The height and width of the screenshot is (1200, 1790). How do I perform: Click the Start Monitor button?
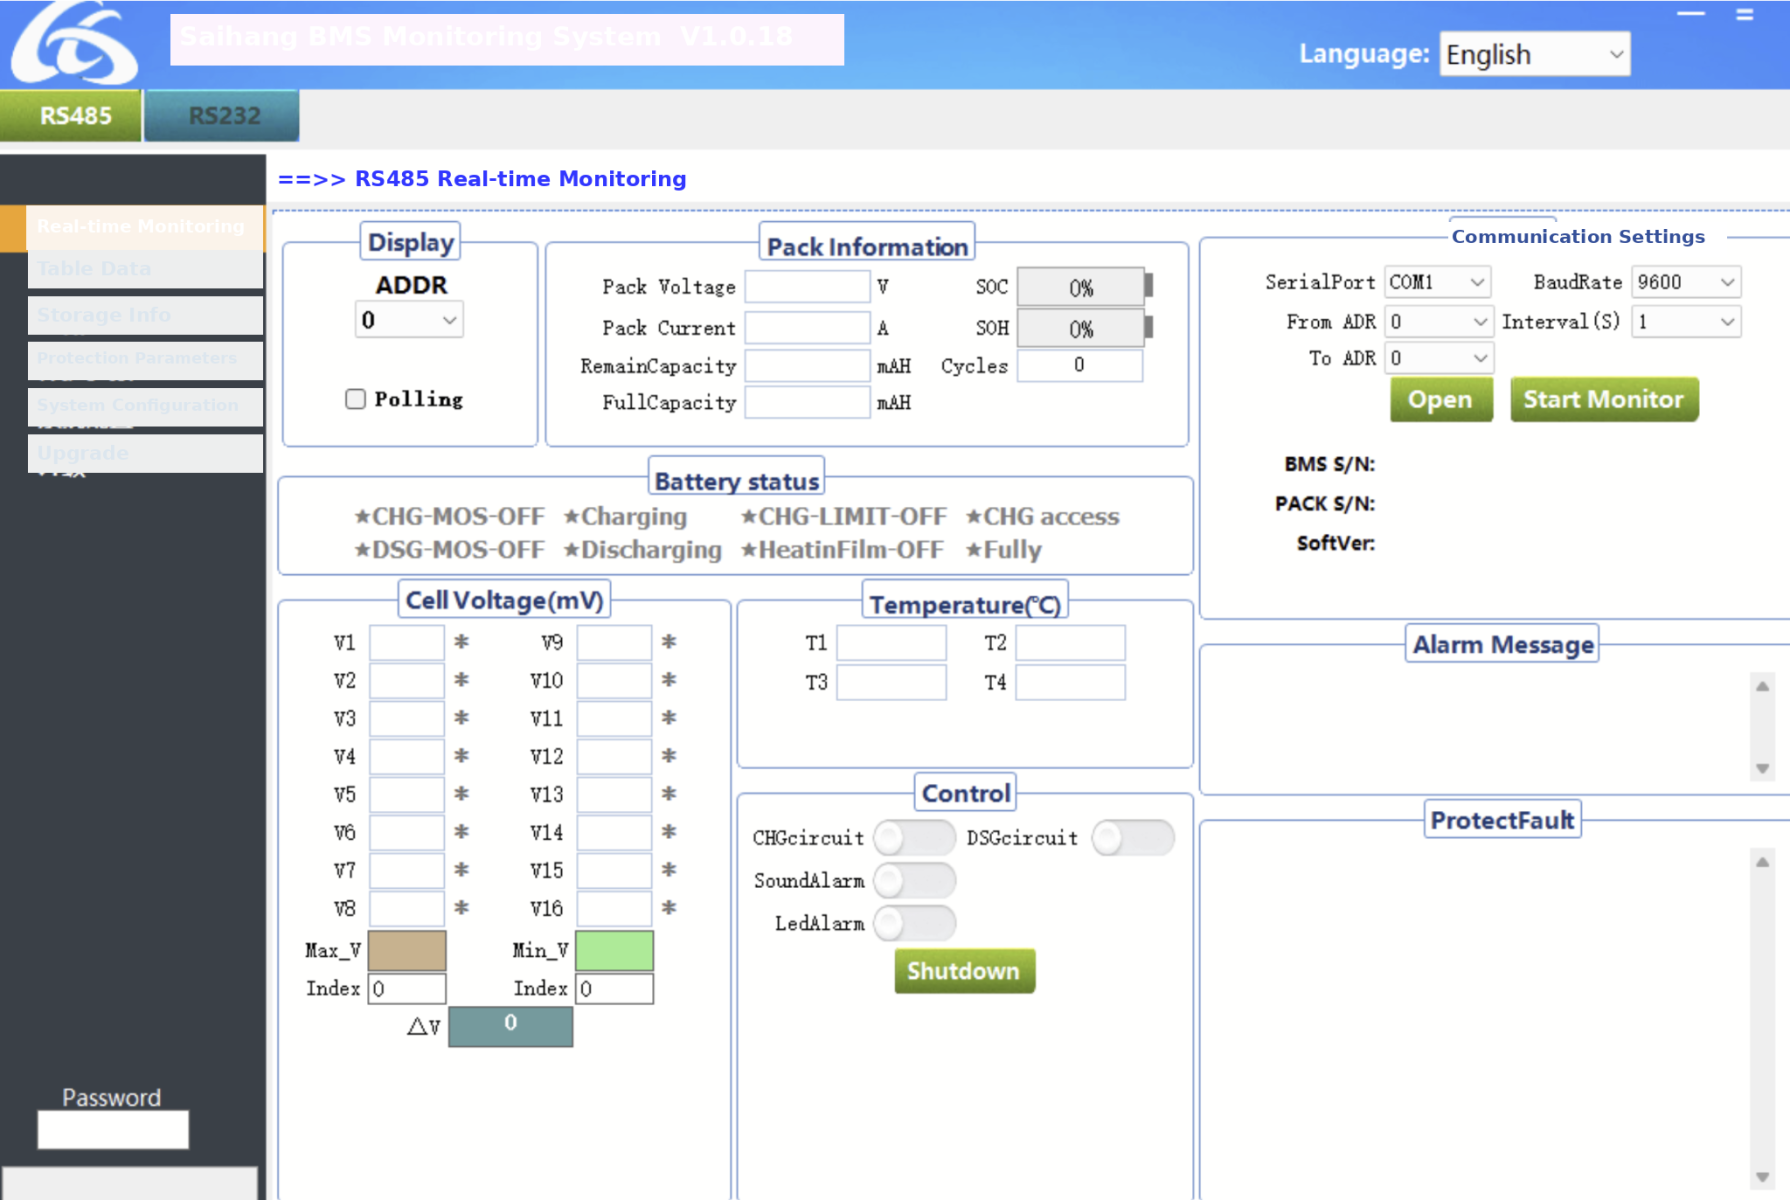click(1604, 400)
